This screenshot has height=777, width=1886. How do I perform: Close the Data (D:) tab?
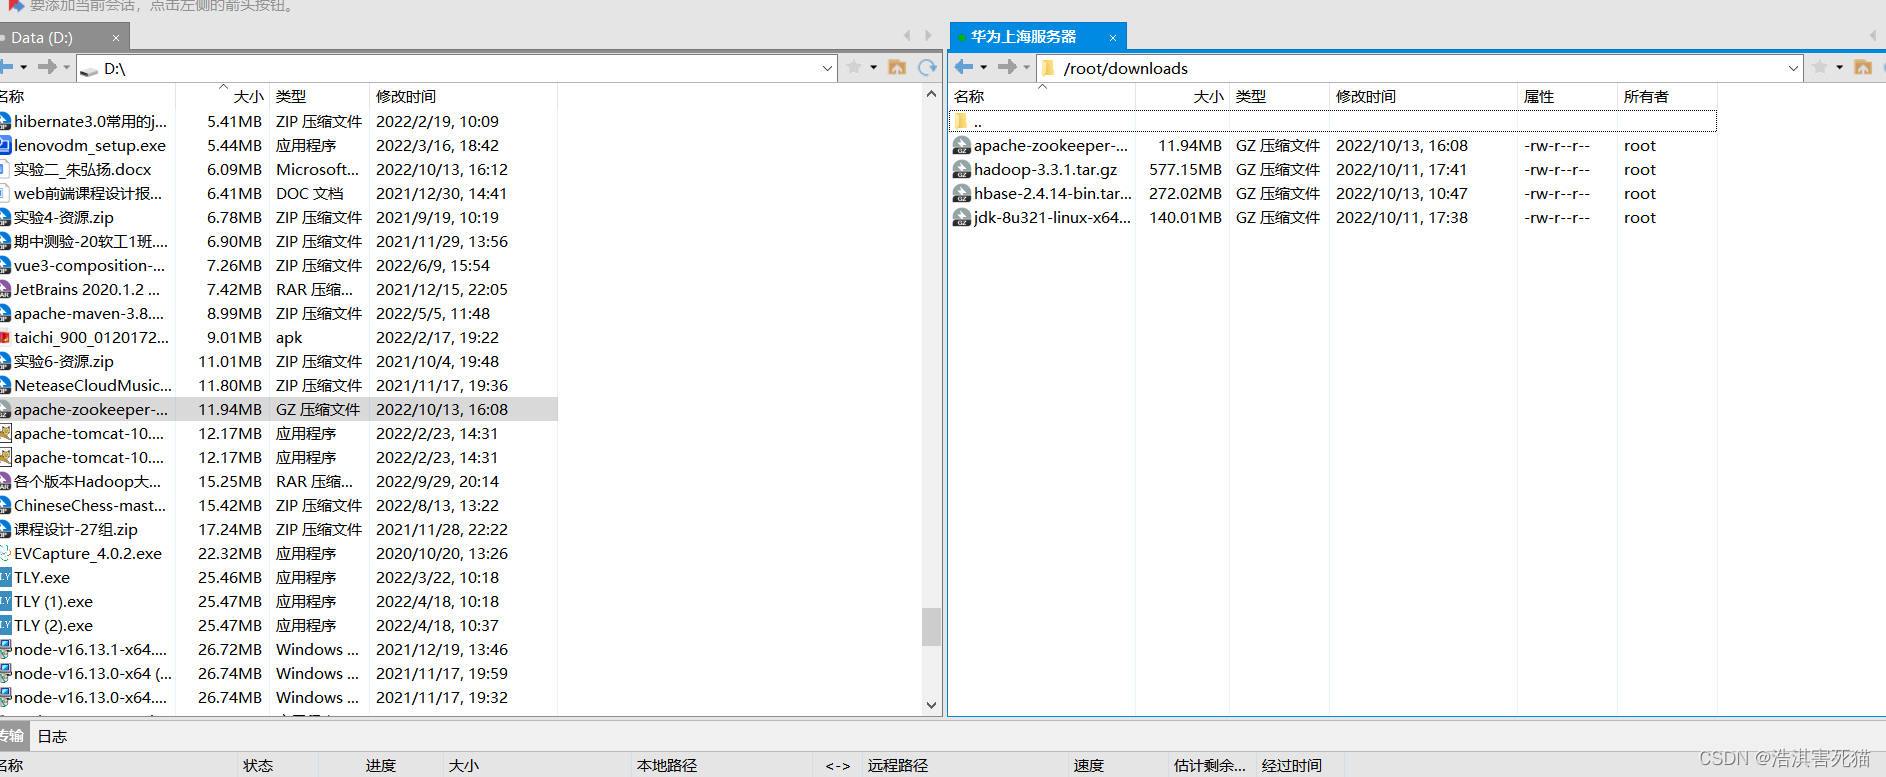pos(116,38)
